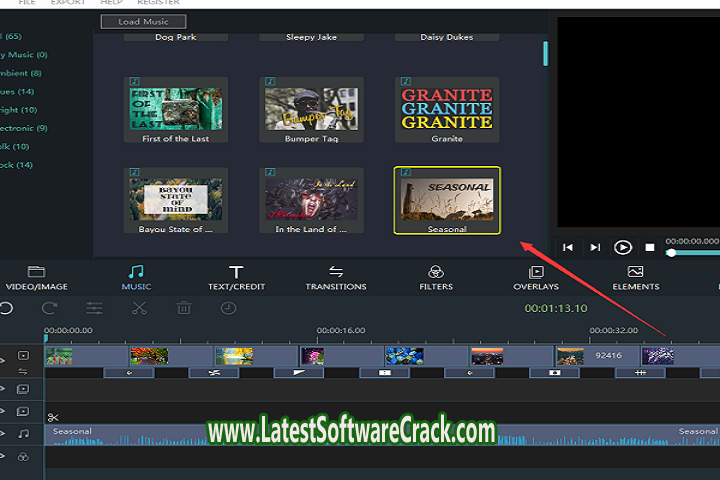This screenshot has height=480, width=720.
Task: Click the redo arrow icon
Action: point(49,309)
